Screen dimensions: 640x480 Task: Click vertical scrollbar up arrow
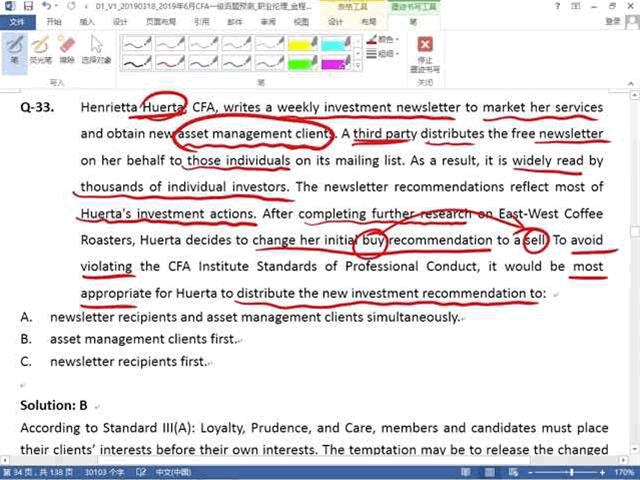pos(635,95)
